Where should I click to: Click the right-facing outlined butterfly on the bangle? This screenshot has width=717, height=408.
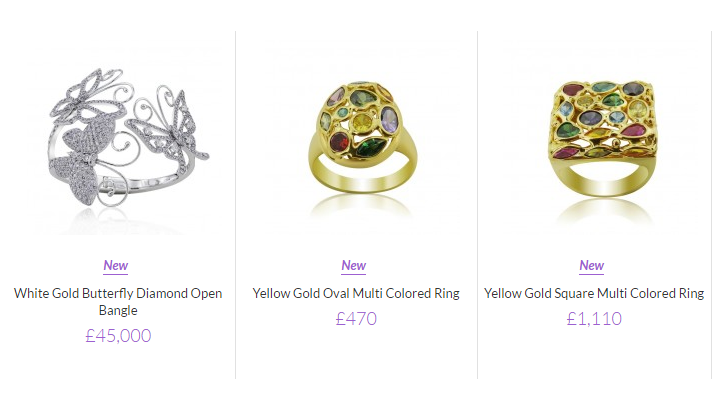(170, 128)
